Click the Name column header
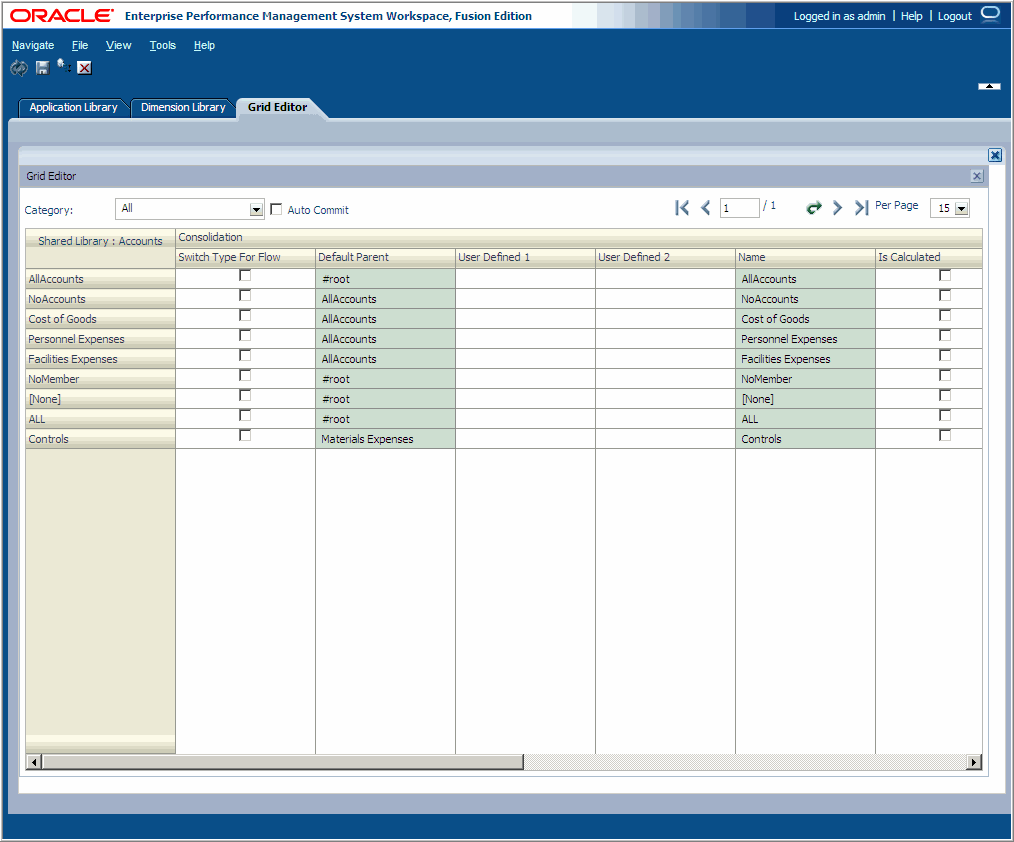 (x=805, y=257)
